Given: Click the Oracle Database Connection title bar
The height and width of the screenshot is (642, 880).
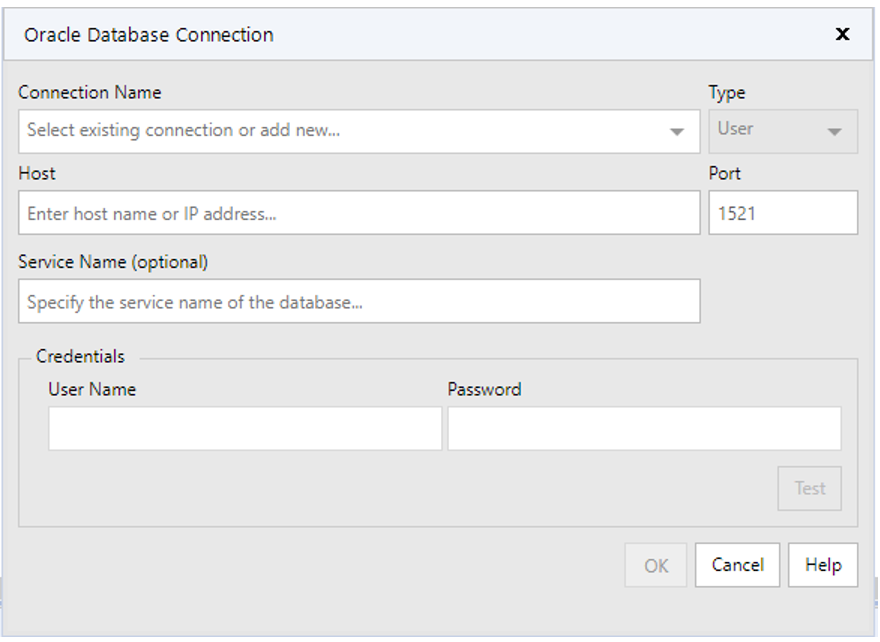Looking at the screenshot, I should click(400, 34).
